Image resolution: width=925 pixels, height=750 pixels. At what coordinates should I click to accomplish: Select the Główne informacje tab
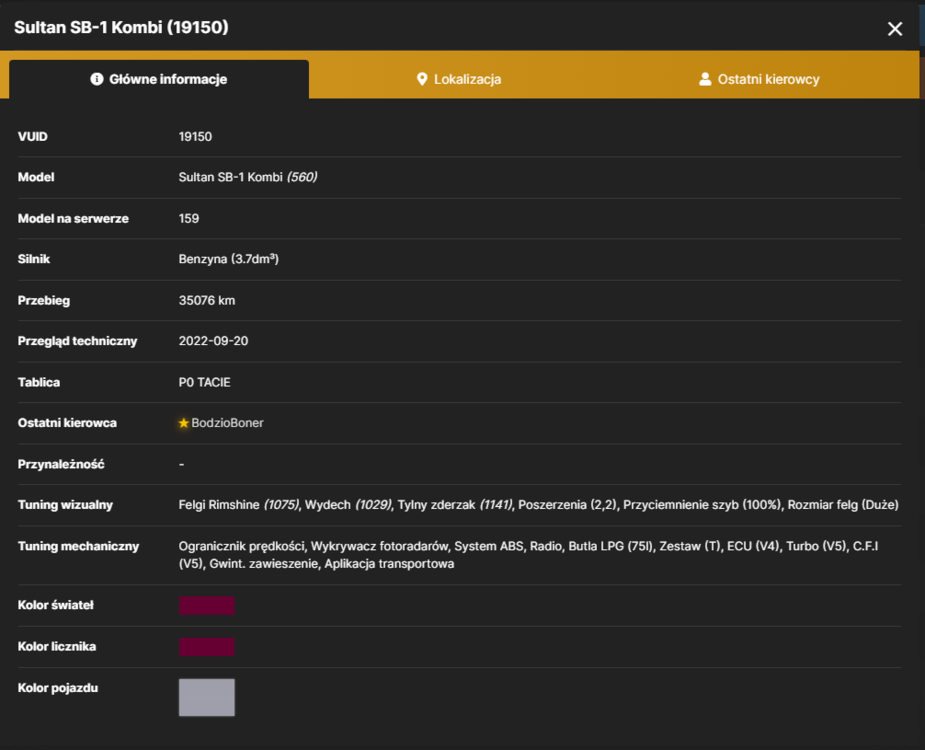(x=159, y=79)
